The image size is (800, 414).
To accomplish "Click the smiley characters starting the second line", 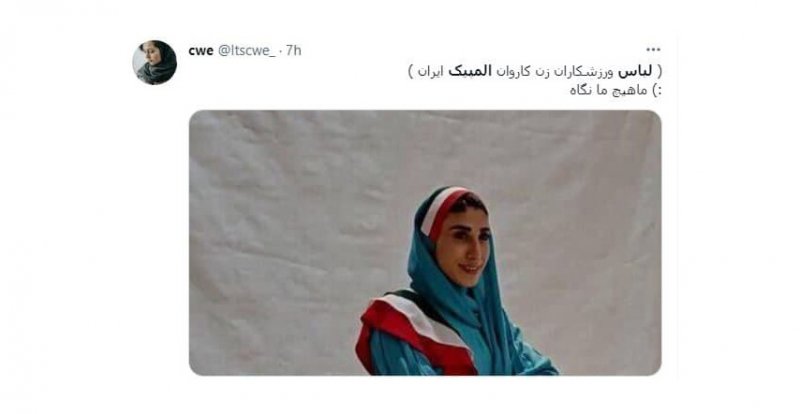I will (657, 91).
